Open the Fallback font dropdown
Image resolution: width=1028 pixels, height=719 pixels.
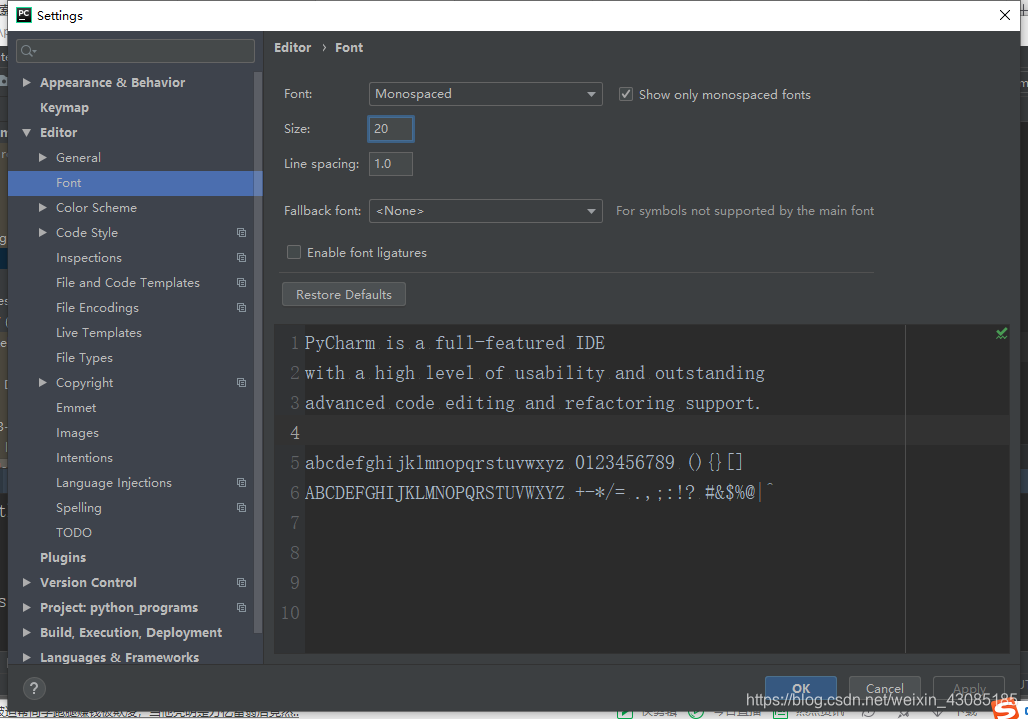[485, 211]
